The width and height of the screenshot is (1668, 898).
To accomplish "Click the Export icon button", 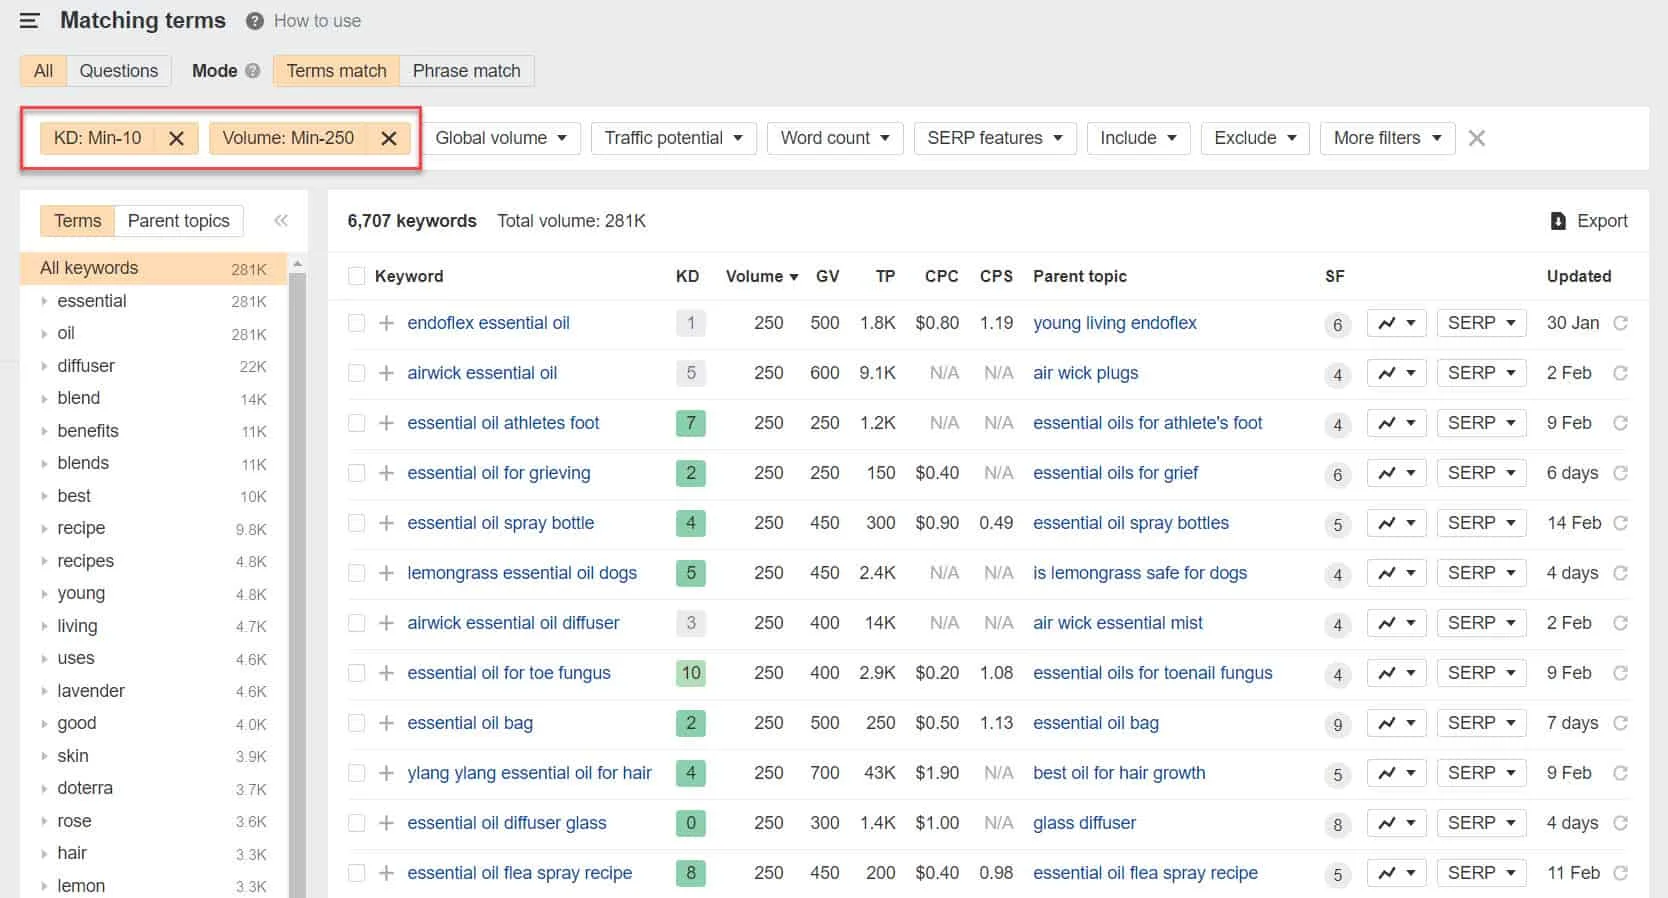I will 1558,221.
